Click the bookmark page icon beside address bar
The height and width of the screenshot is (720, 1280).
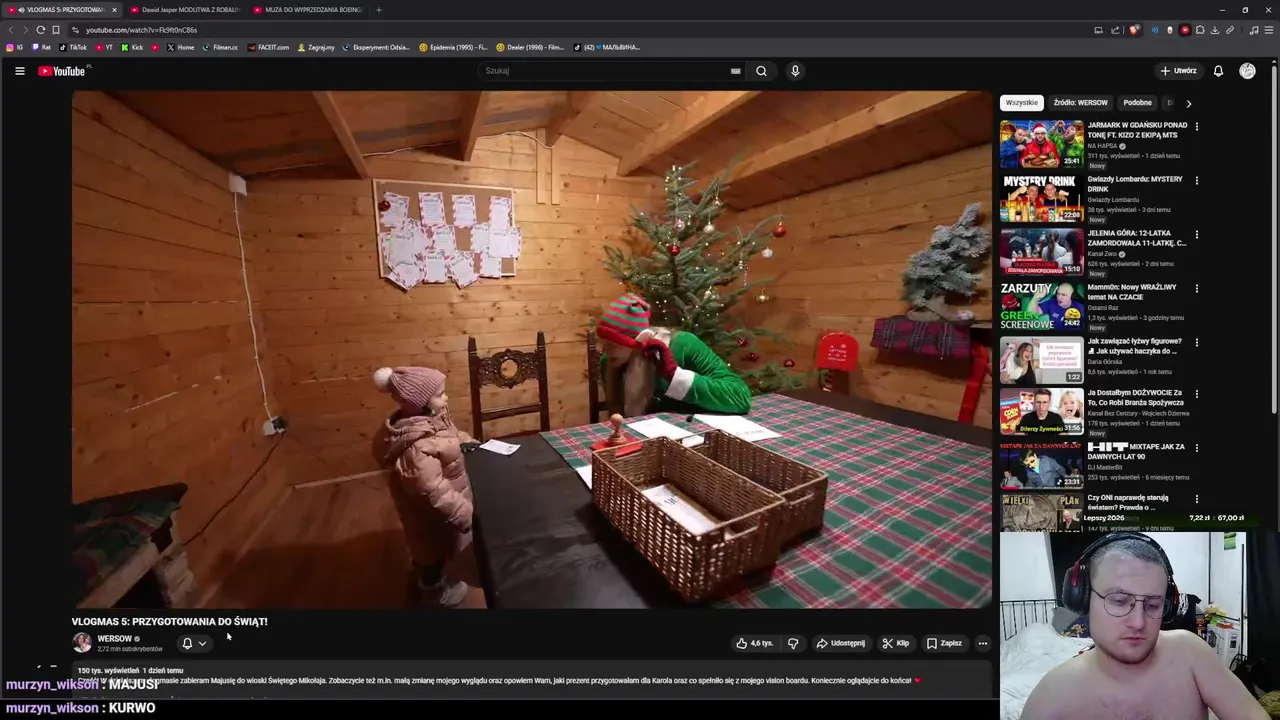(x=55, y=30)
